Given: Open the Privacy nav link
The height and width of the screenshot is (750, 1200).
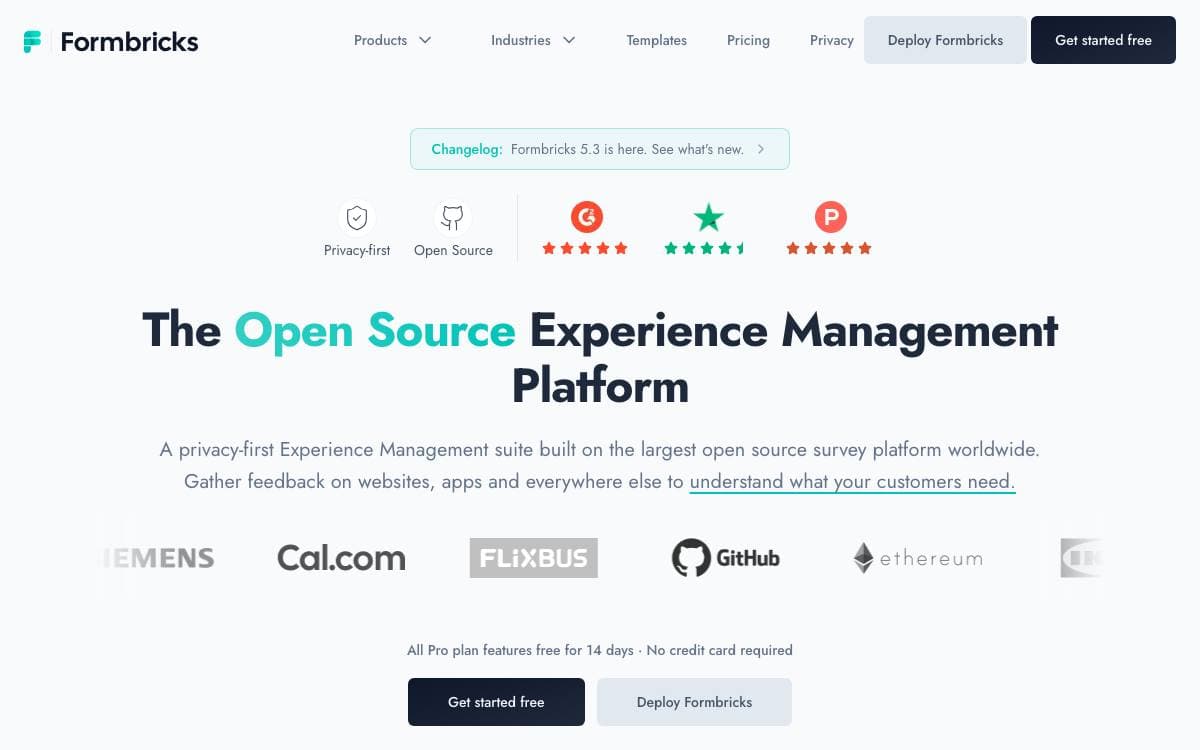Looking at the screenshot, I should click(x=832, y=40).
